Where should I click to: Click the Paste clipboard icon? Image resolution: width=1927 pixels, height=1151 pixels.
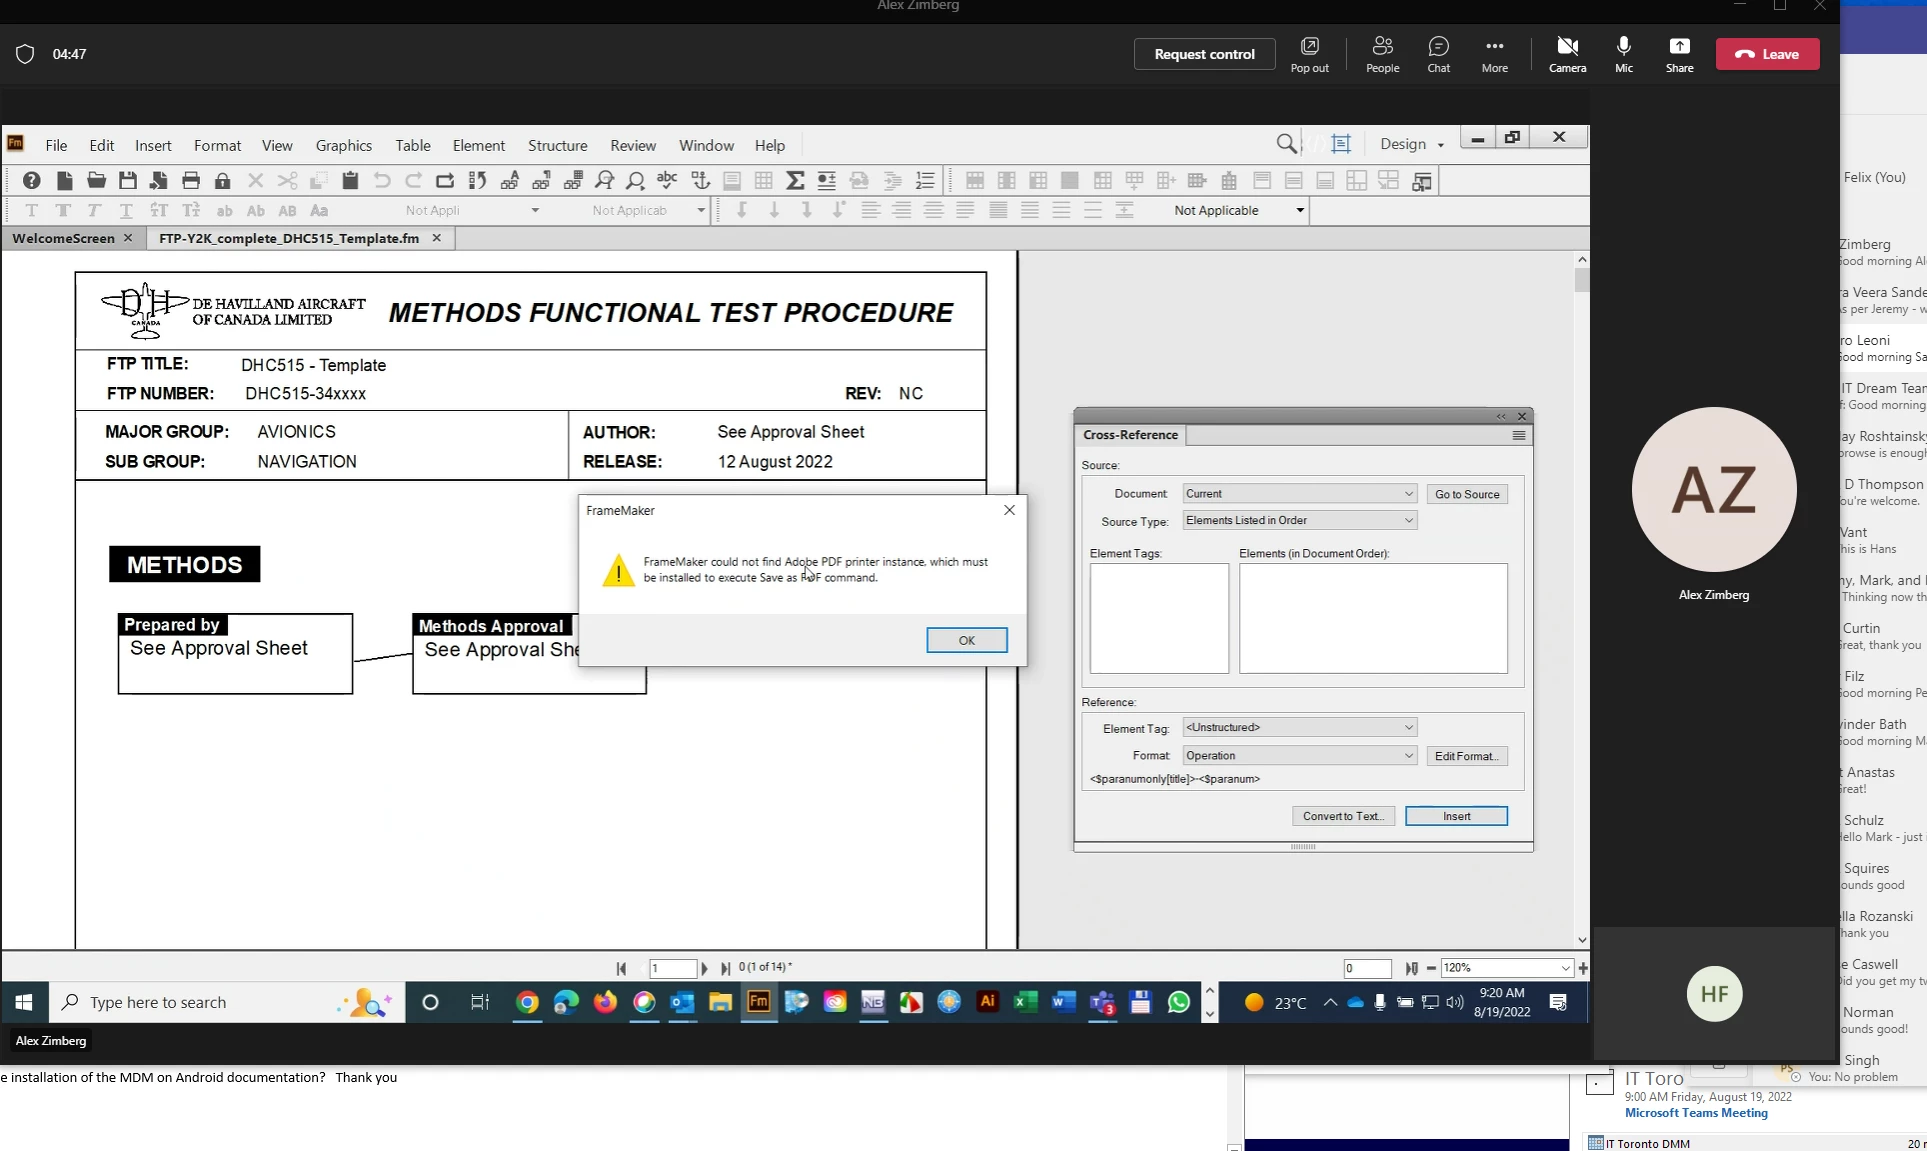(350, 181)
